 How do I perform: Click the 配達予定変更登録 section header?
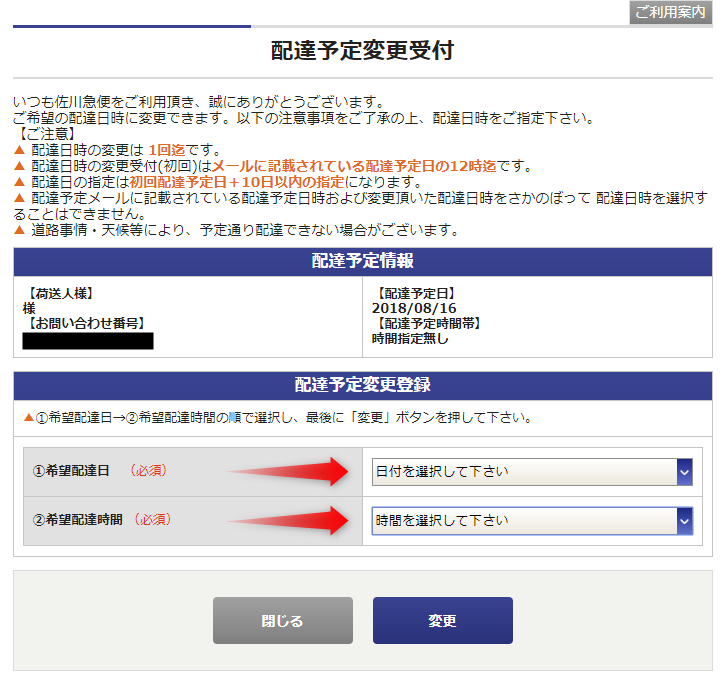(x=362, y=385)
